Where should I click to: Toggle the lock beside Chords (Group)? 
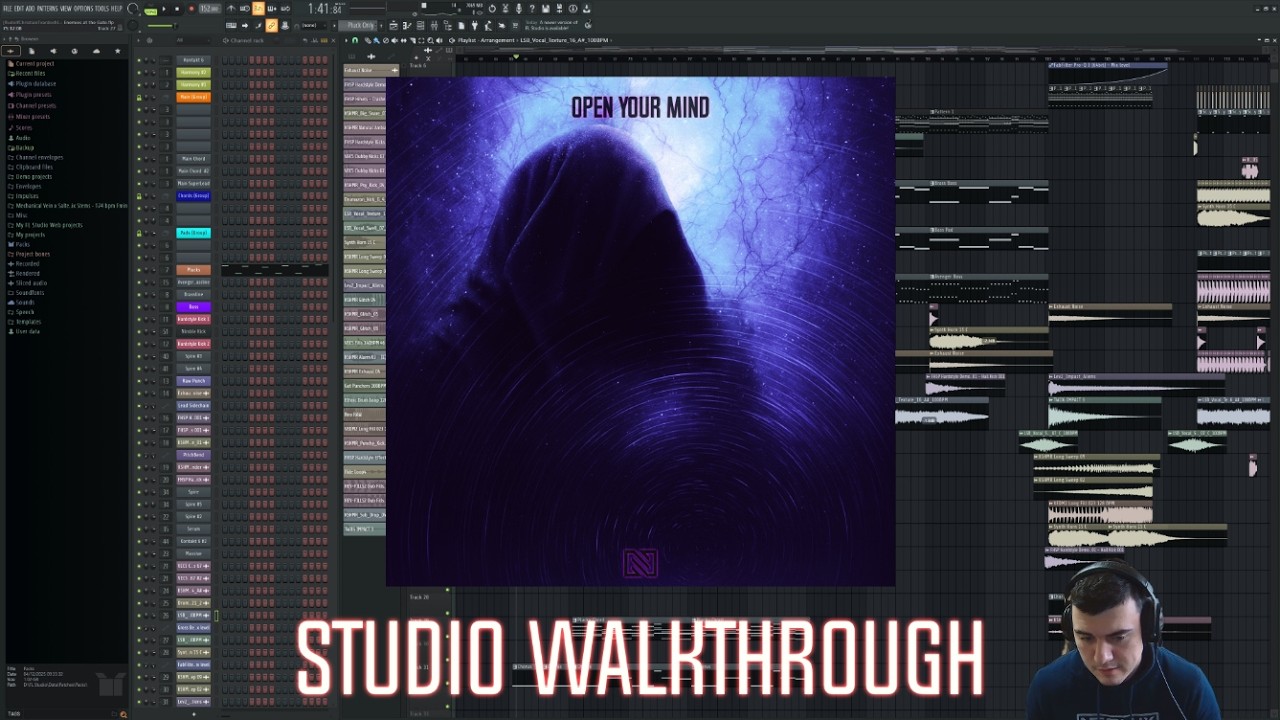(x=139, y=196)
